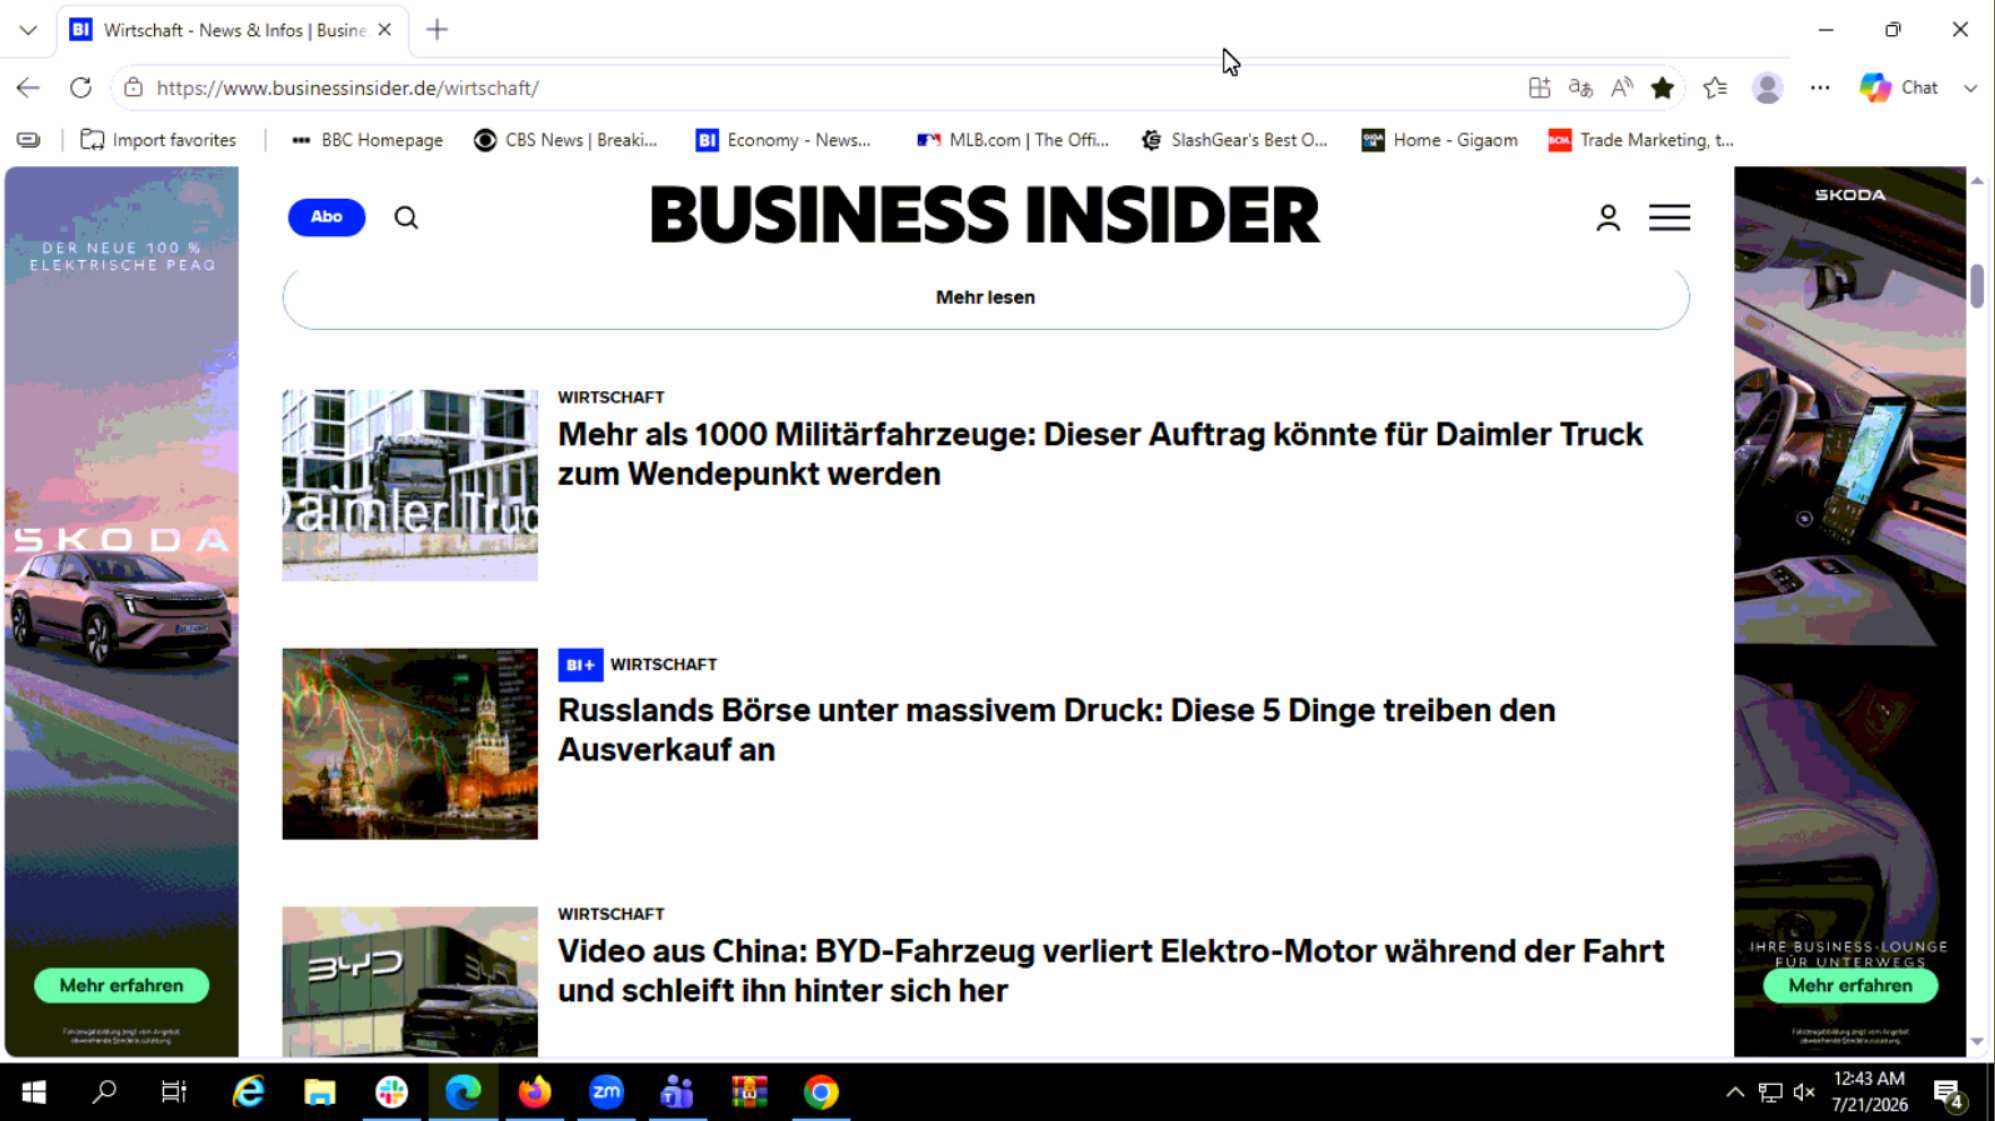This screenshot has width=1995, height=1121.
Task: Open the hamburger navigation menu
Action: [x=1669, y=217]
